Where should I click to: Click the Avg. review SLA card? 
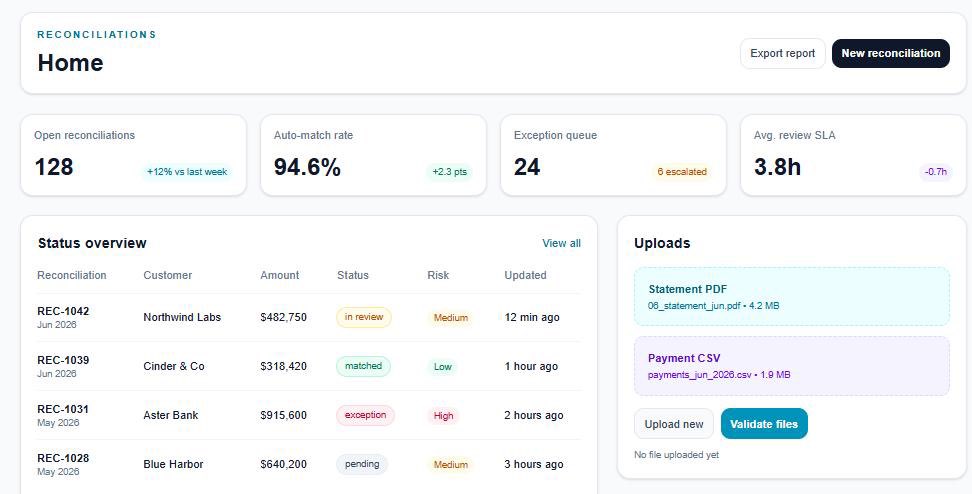pos(853,155)
